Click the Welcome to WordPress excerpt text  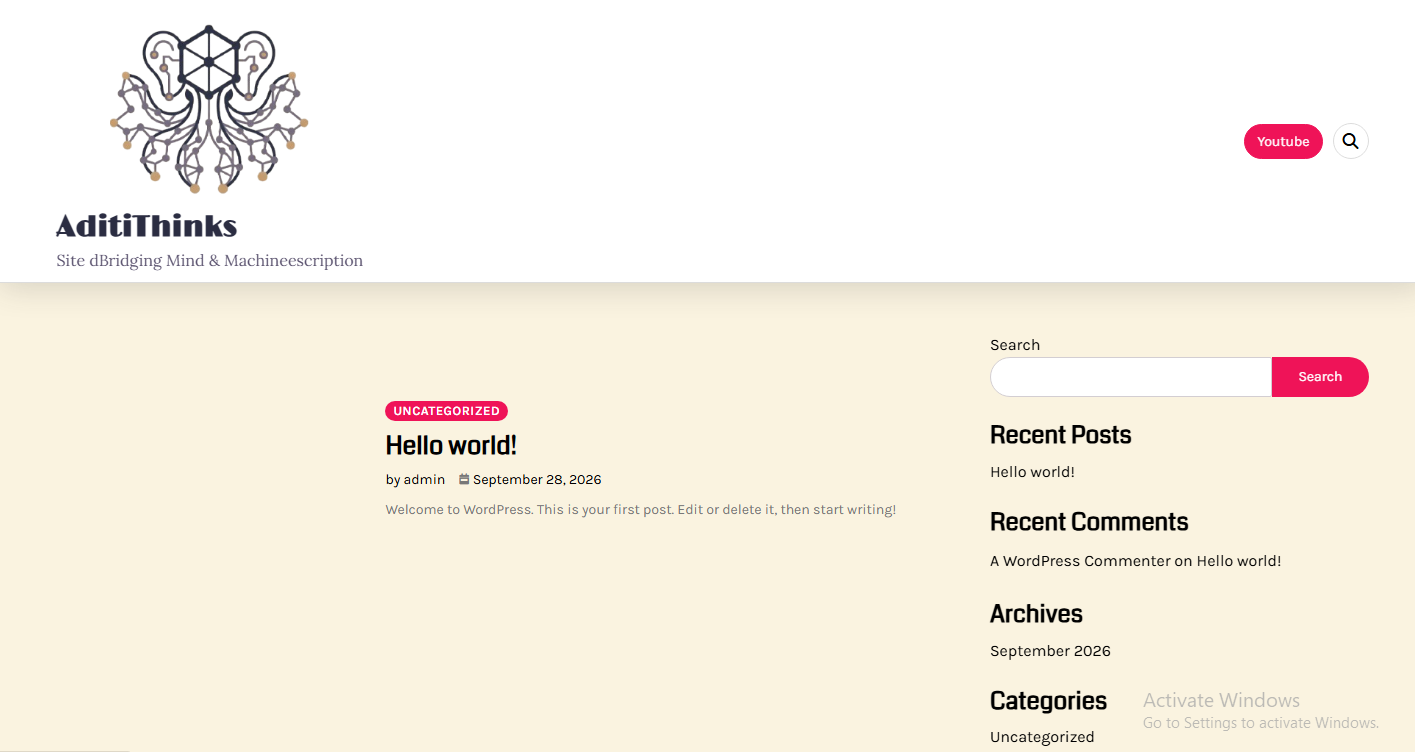click(x=640, y=510)
